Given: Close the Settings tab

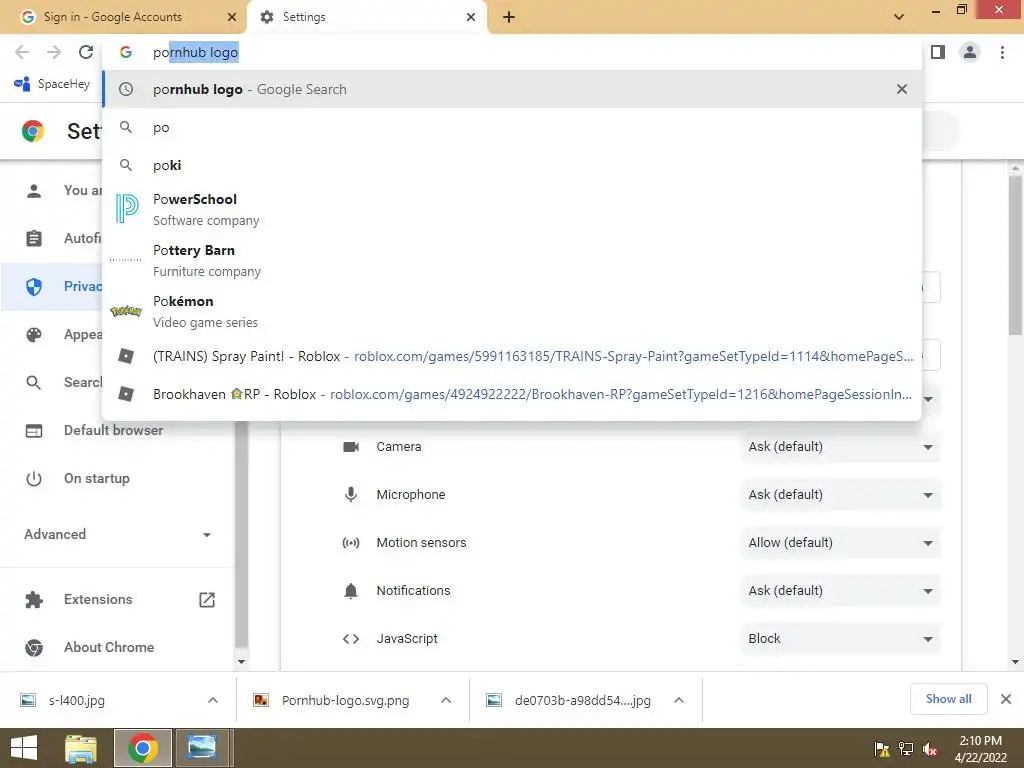Looking at the screenshot, I should [x=471, y=17].
